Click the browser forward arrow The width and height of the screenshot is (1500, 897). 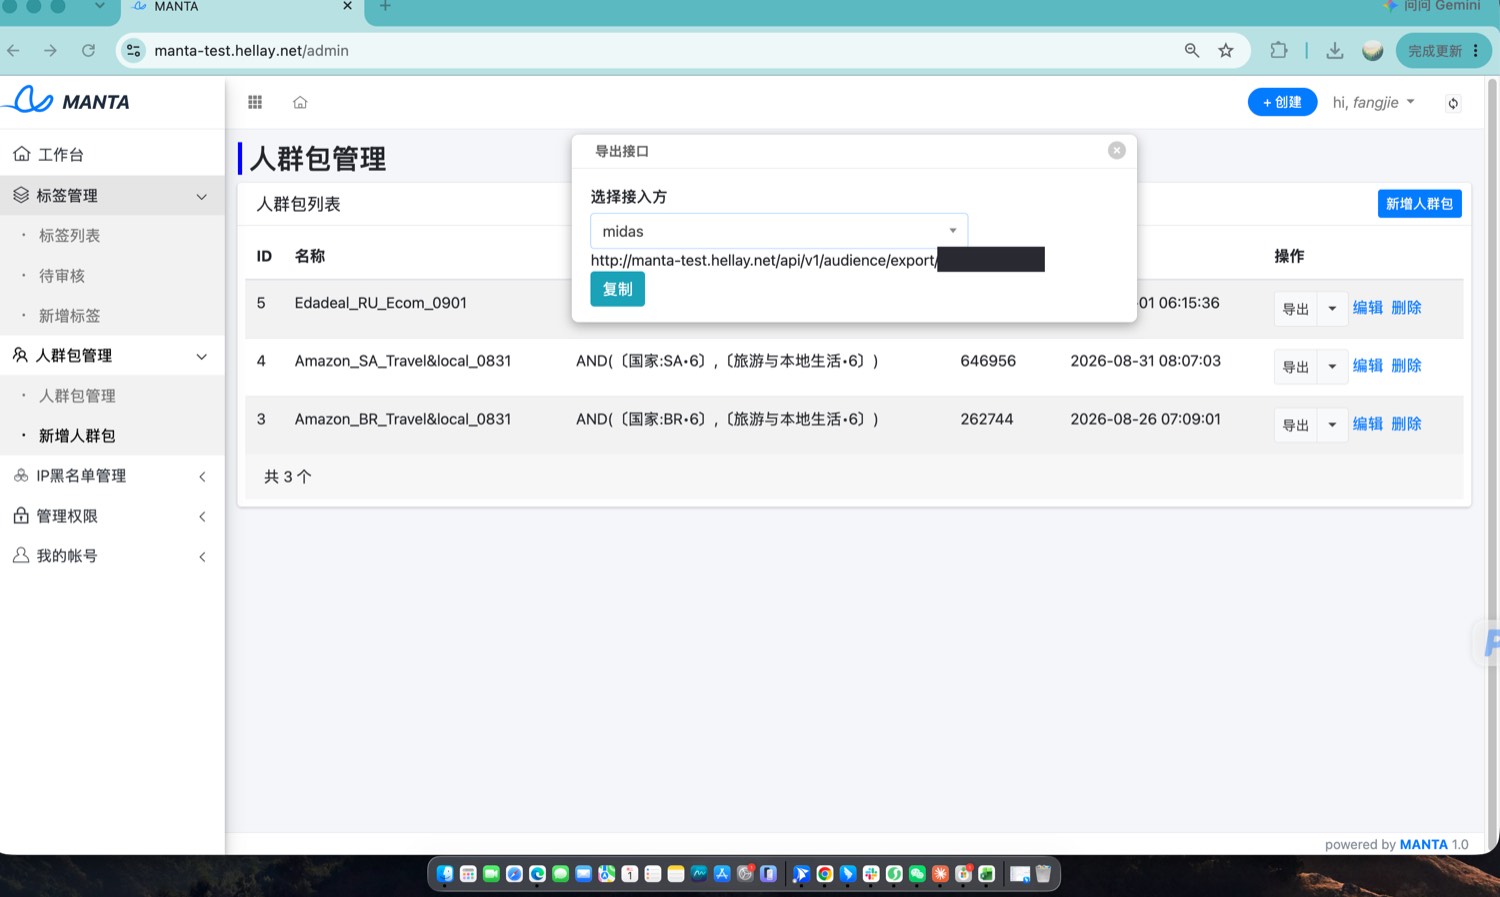[51, 50]
